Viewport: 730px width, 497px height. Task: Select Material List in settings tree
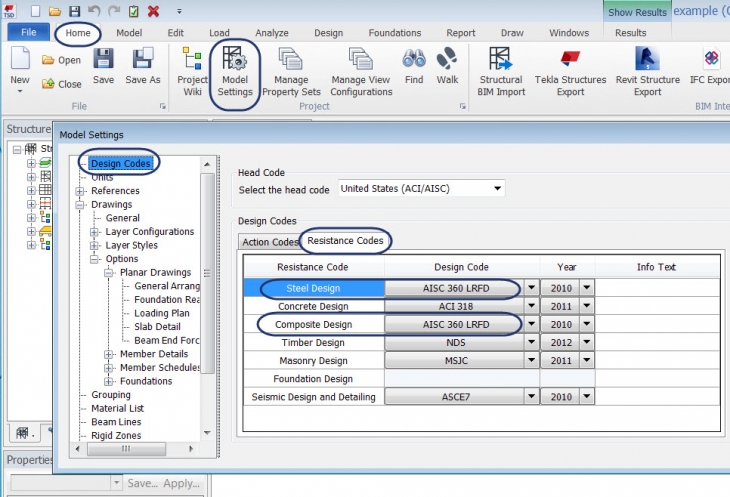[x=117, y=408]
